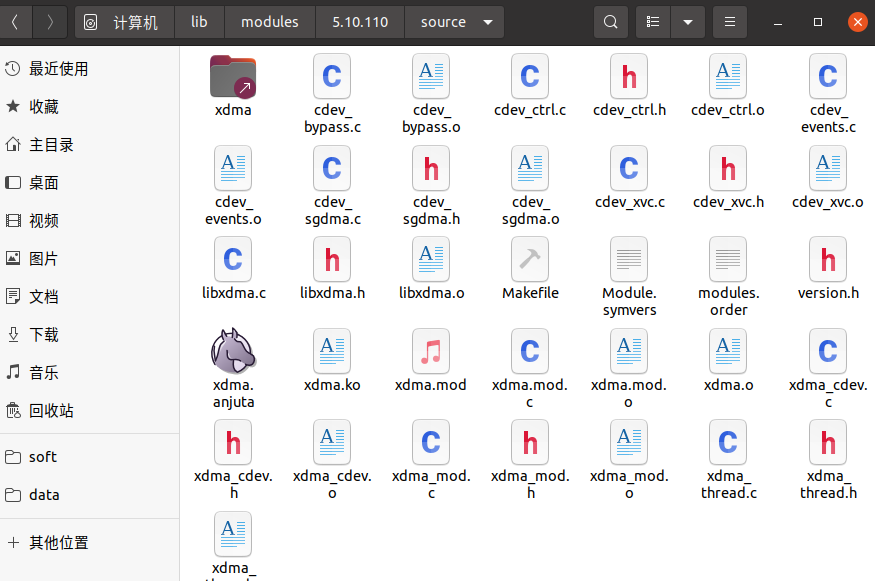Select the xdma_cdev.h header icon
Screen dimensions: 875x581
coord(233,443)
